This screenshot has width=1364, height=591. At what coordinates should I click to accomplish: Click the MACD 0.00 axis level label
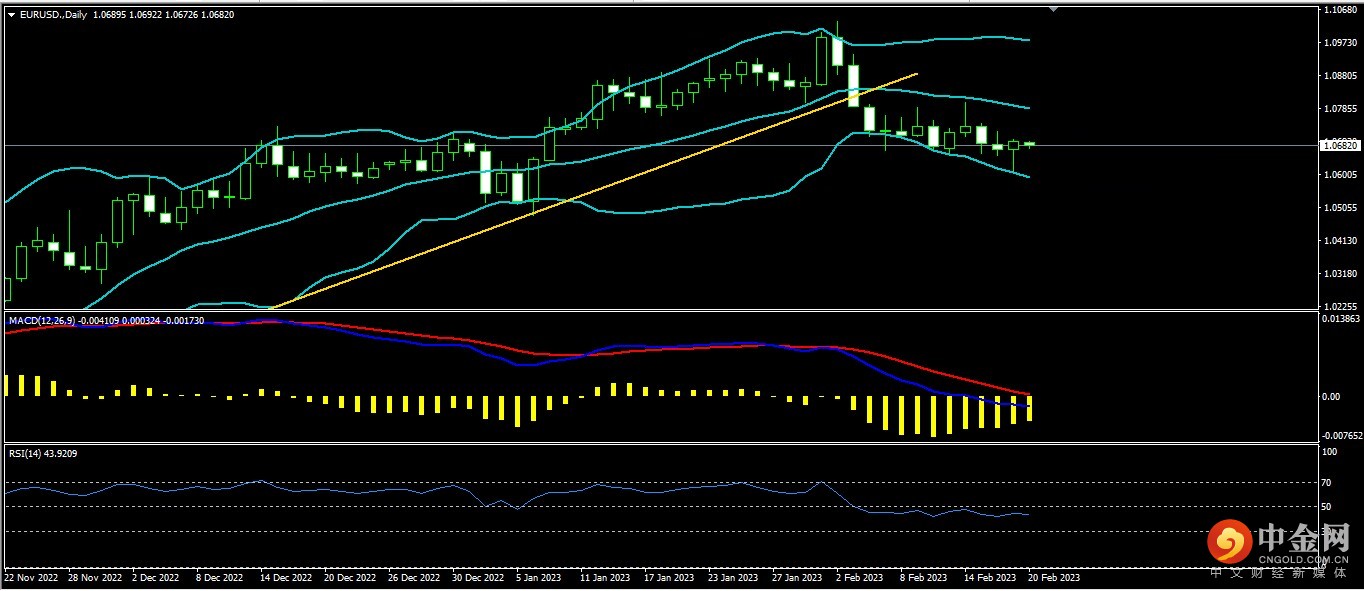[1331, 397]
